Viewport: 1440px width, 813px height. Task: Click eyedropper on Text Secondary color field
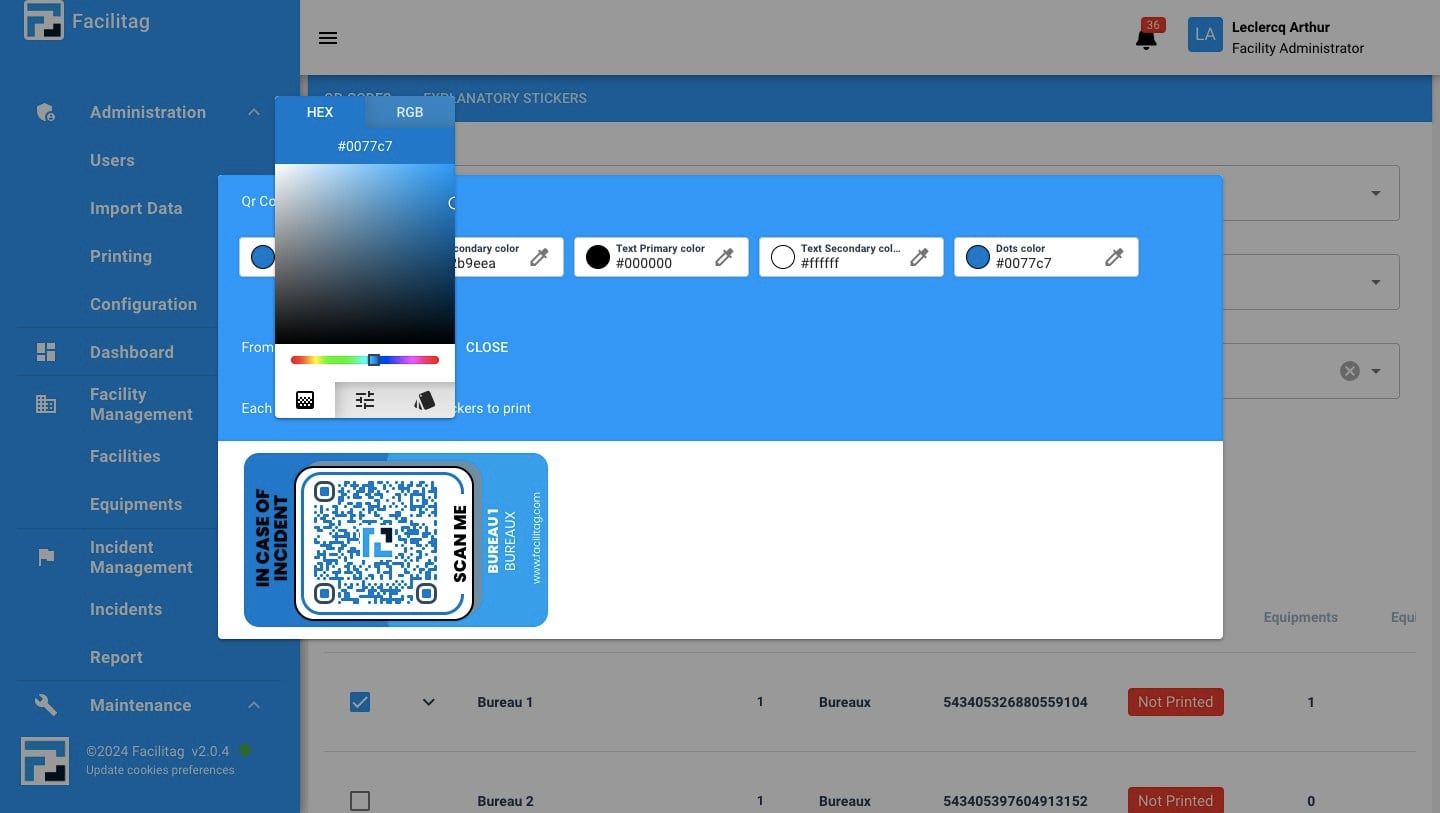918,258
